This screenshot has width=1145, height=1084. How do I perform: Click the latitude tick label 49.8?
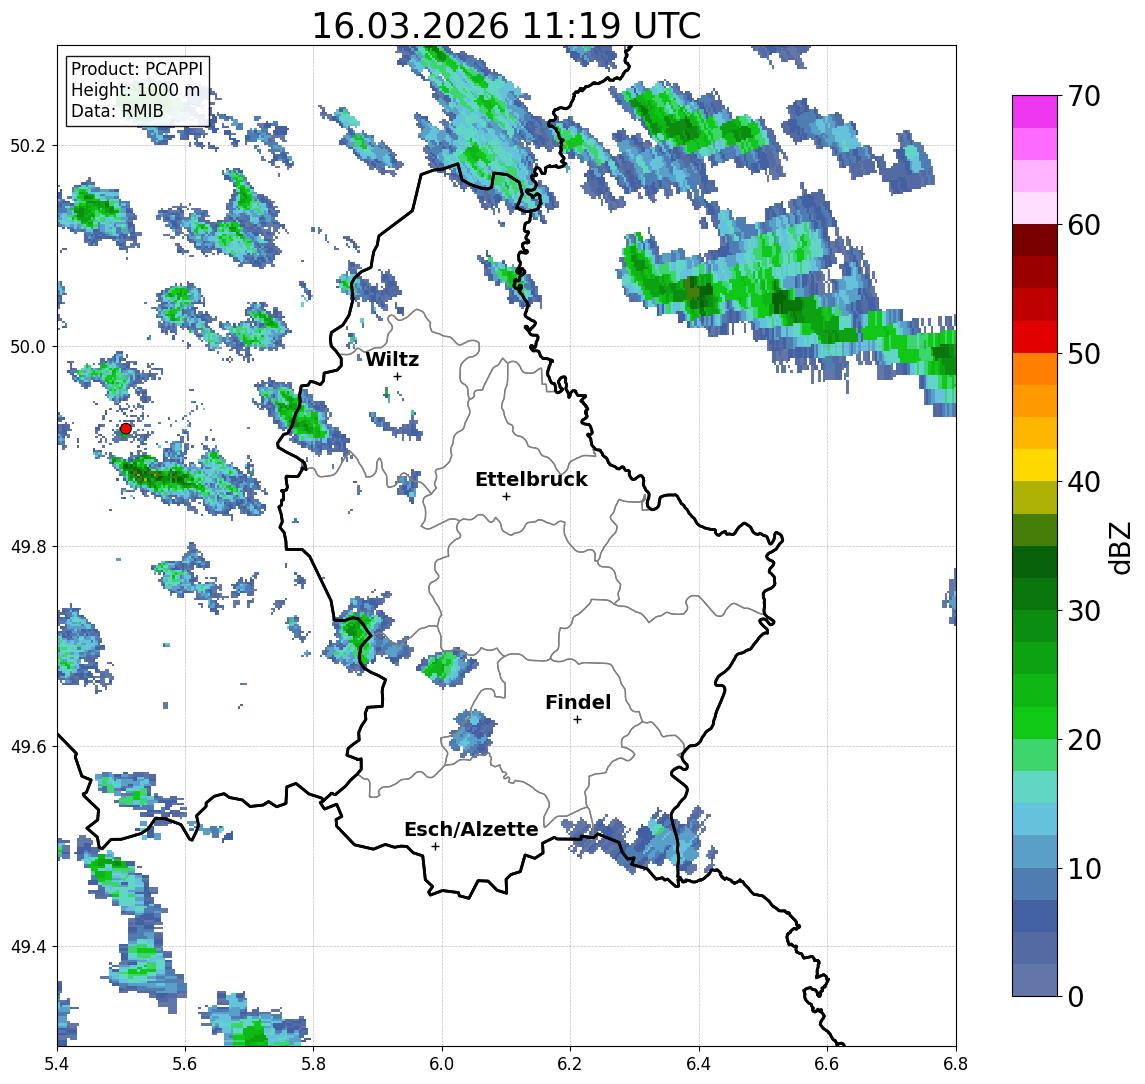tap(28, 546)
